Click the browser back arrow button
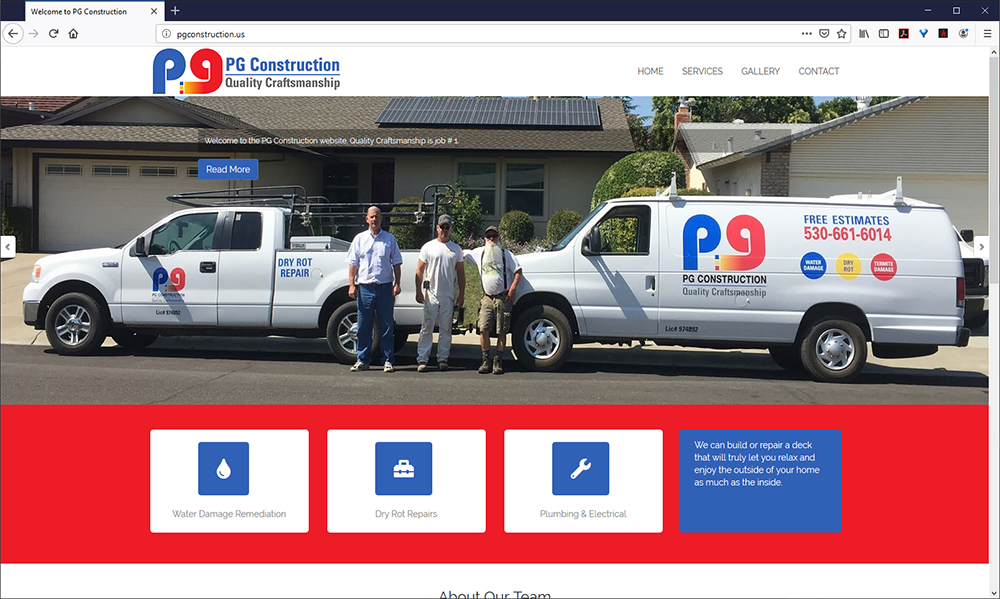 pos(13,34)
